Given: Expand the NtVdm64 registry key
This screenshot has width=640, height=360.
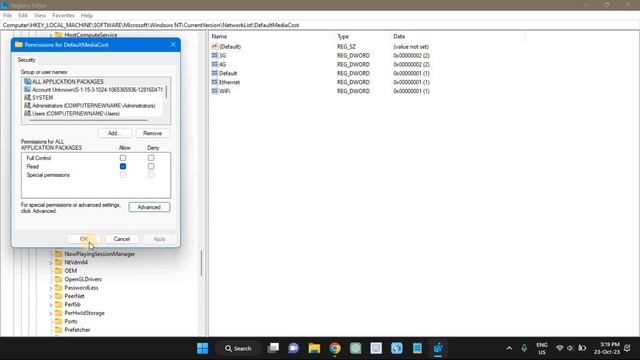Looking at the screenshot, I should click(x=51, y=262).
